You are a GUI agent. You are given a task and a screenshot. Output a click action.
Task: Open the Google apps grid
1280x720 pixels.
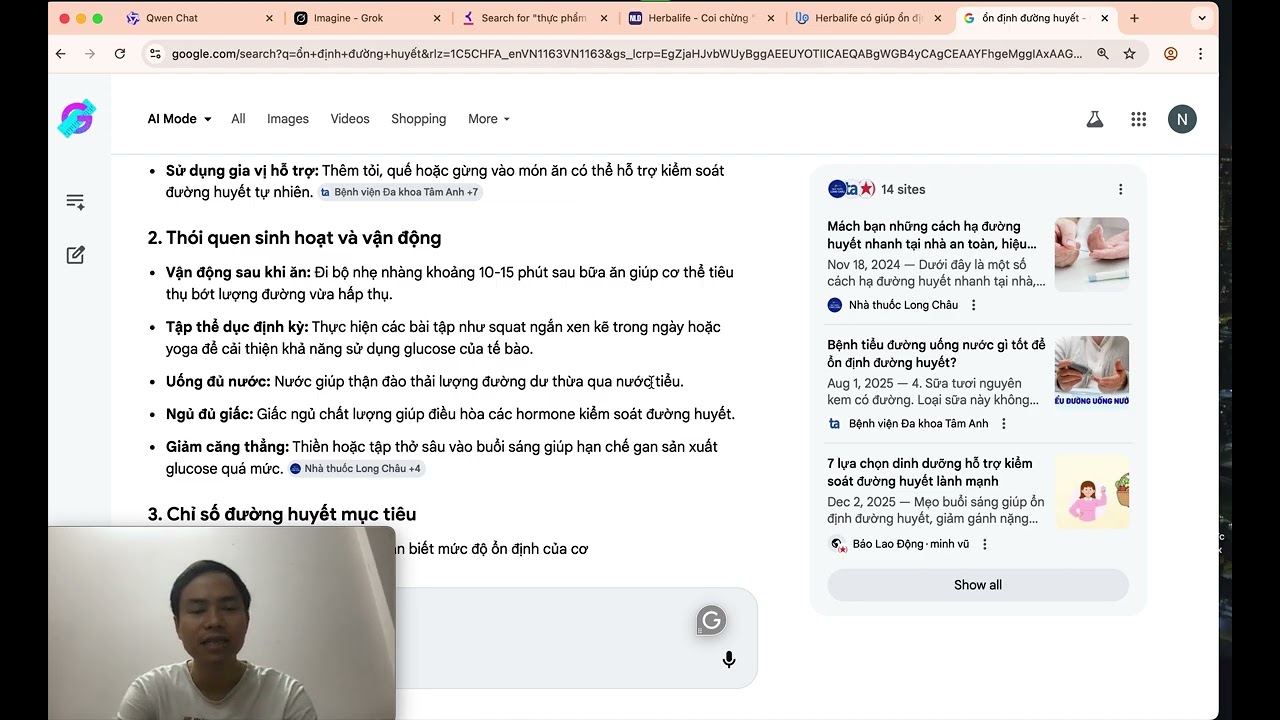(1138, 119)
